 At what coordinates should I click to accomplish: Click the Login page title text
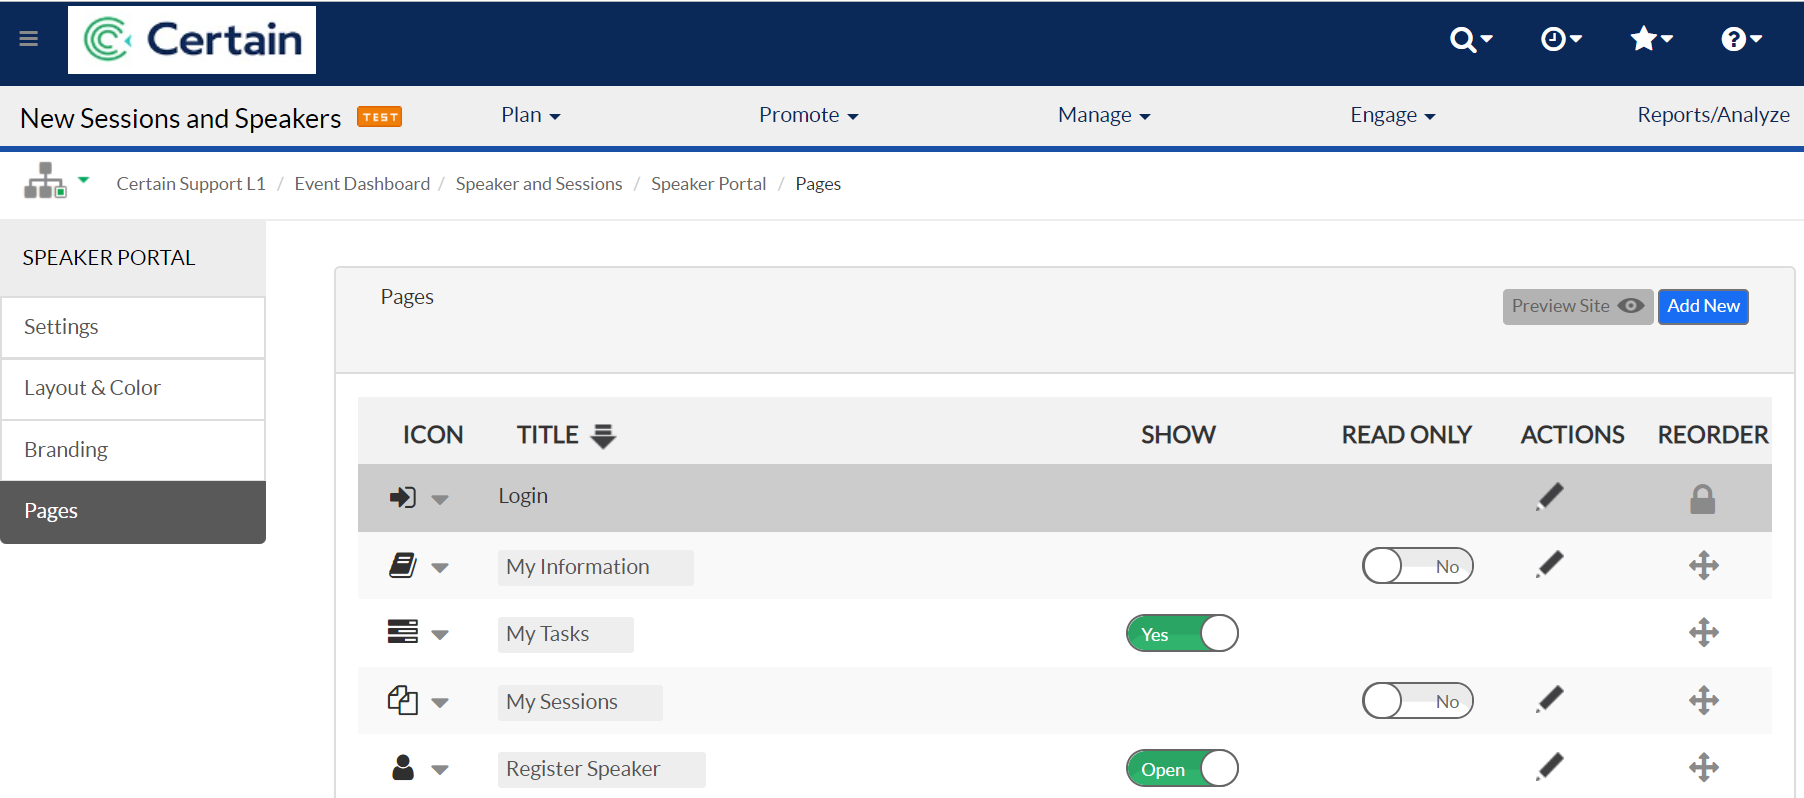tap(523, 496)
